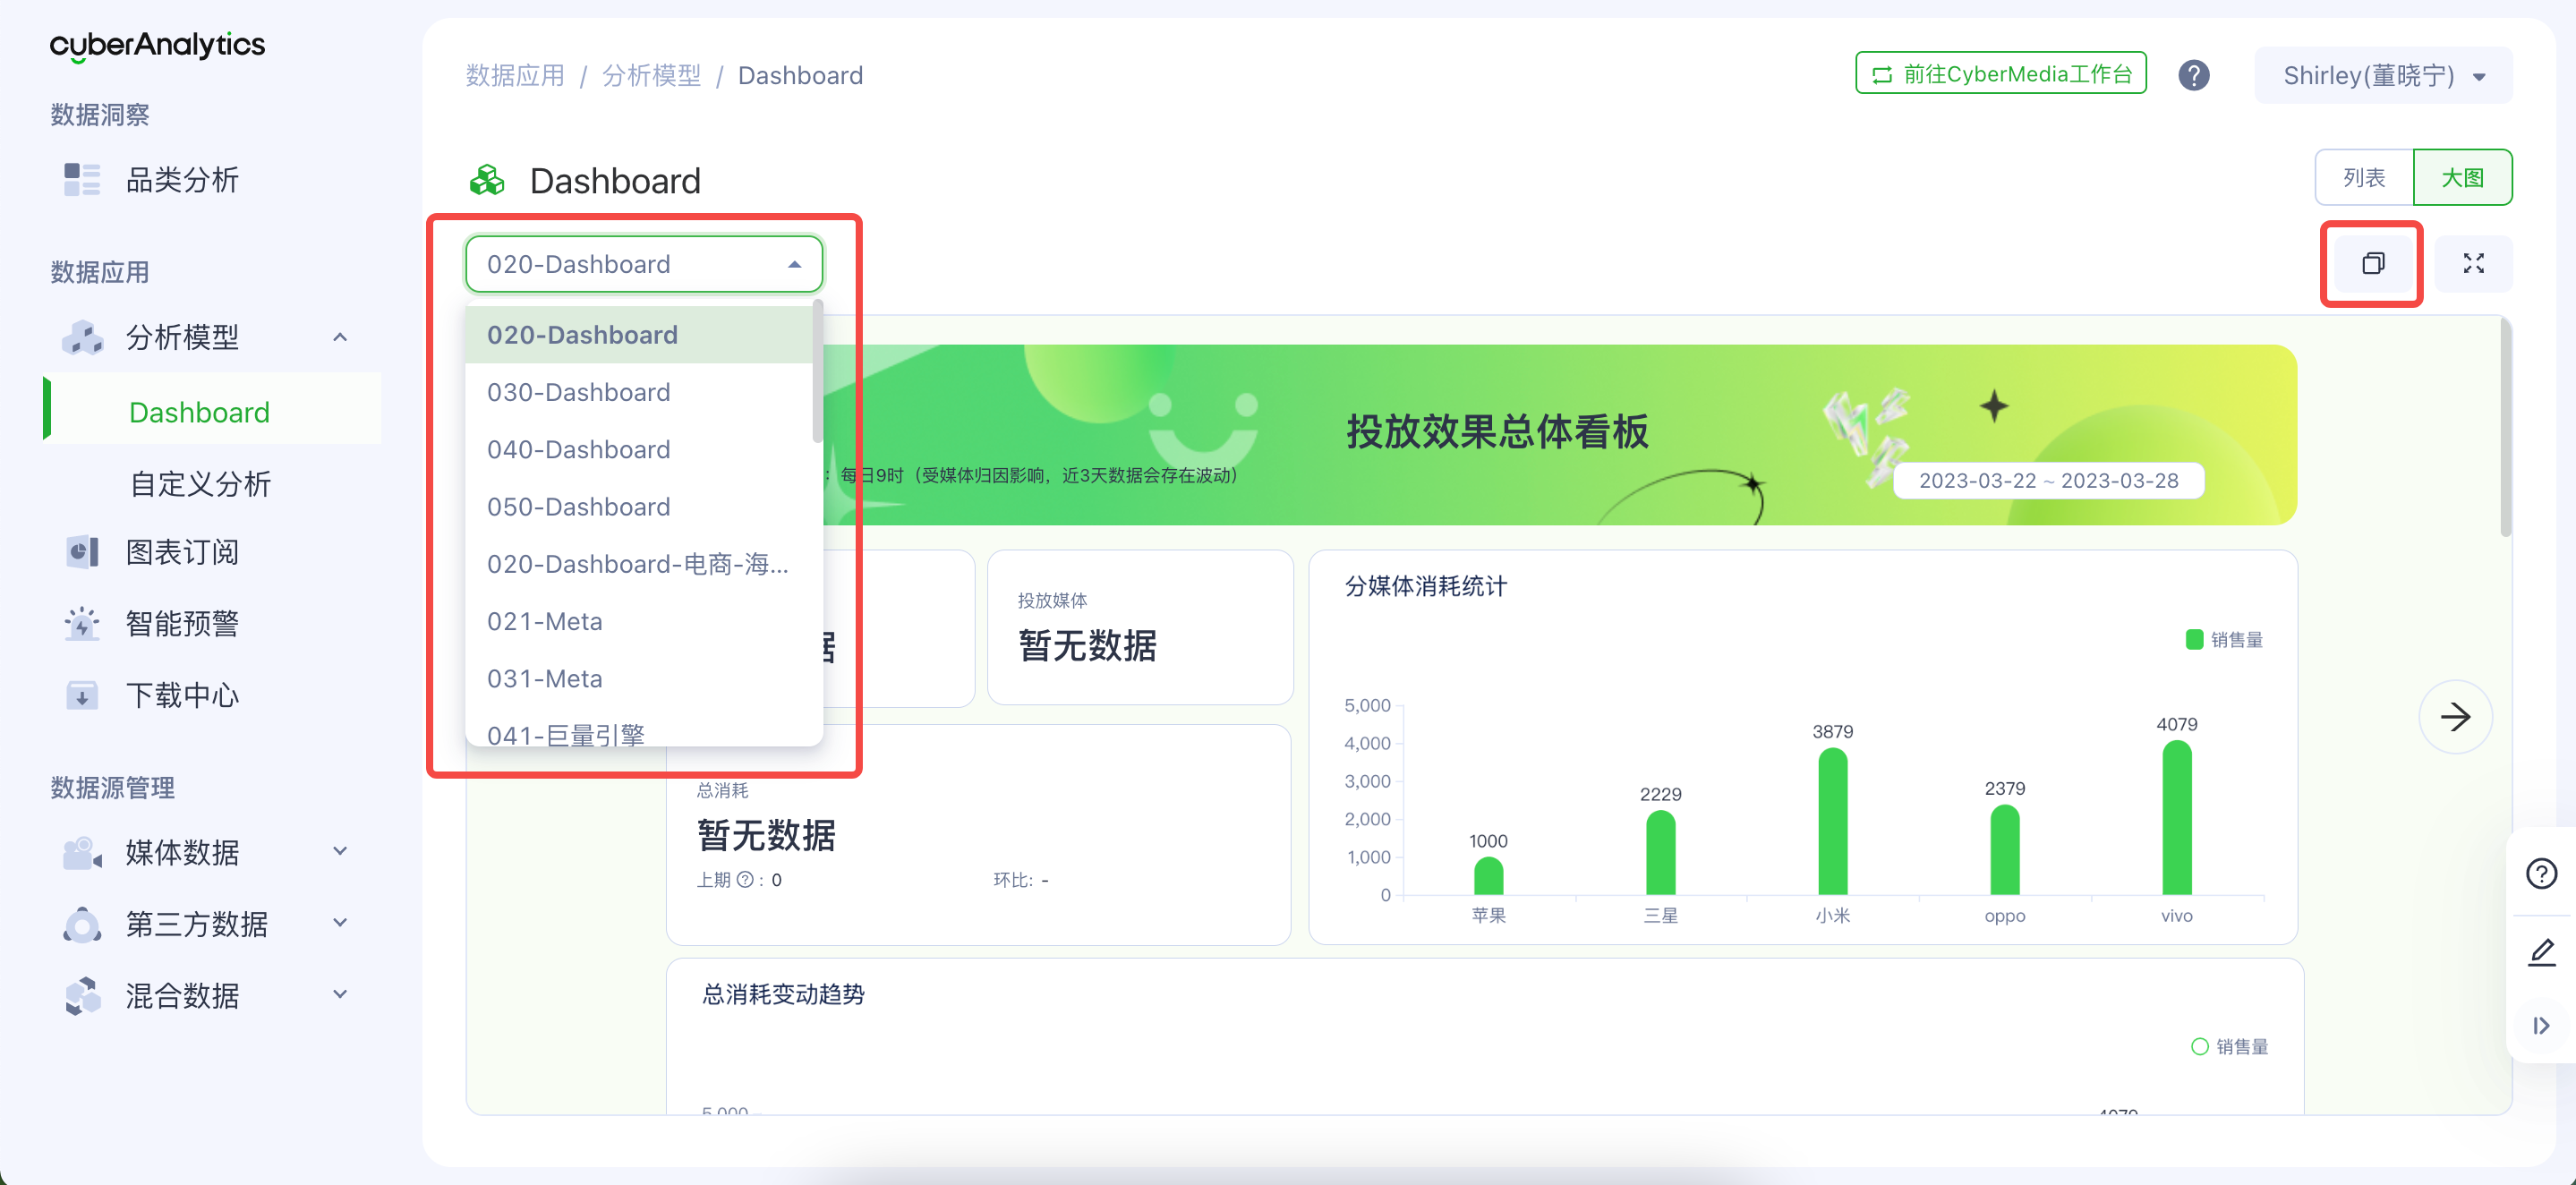
Task: Switch to 大图 view
Action: point(2461,178)
